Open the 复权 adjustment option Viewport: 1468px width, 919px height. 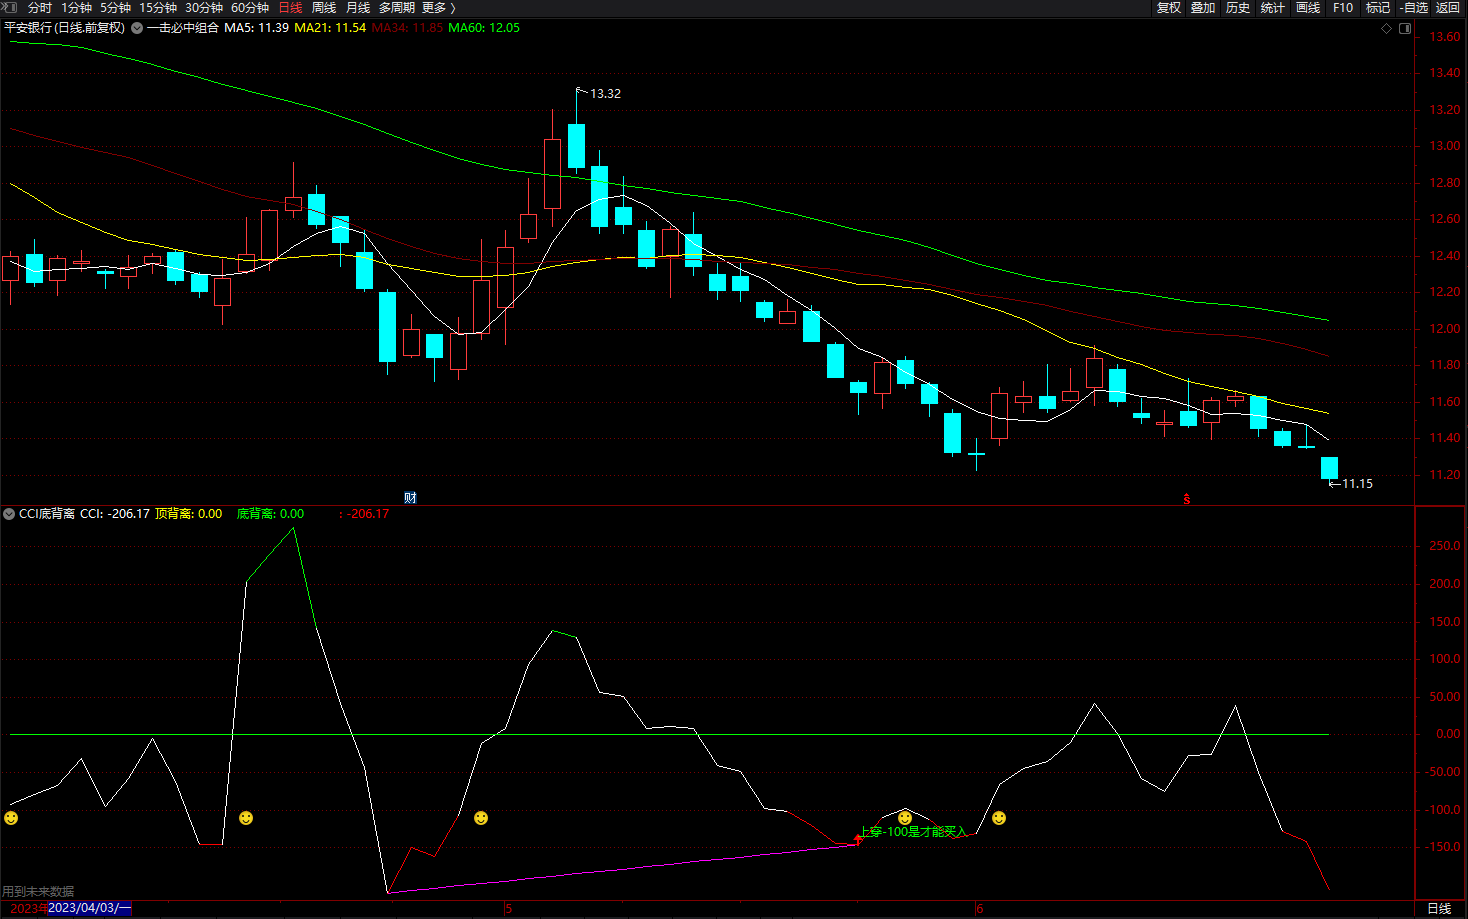point(1168,8)
